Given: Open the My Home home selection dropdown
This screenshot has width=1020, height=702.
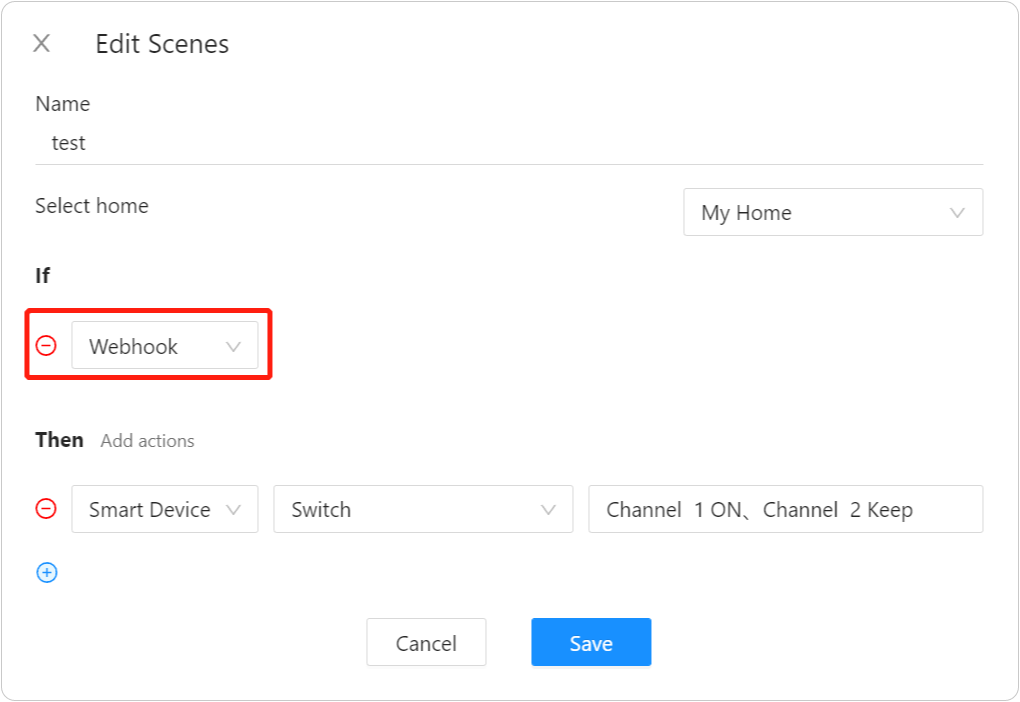Looking at the screenshot, I should click(833, 212).
